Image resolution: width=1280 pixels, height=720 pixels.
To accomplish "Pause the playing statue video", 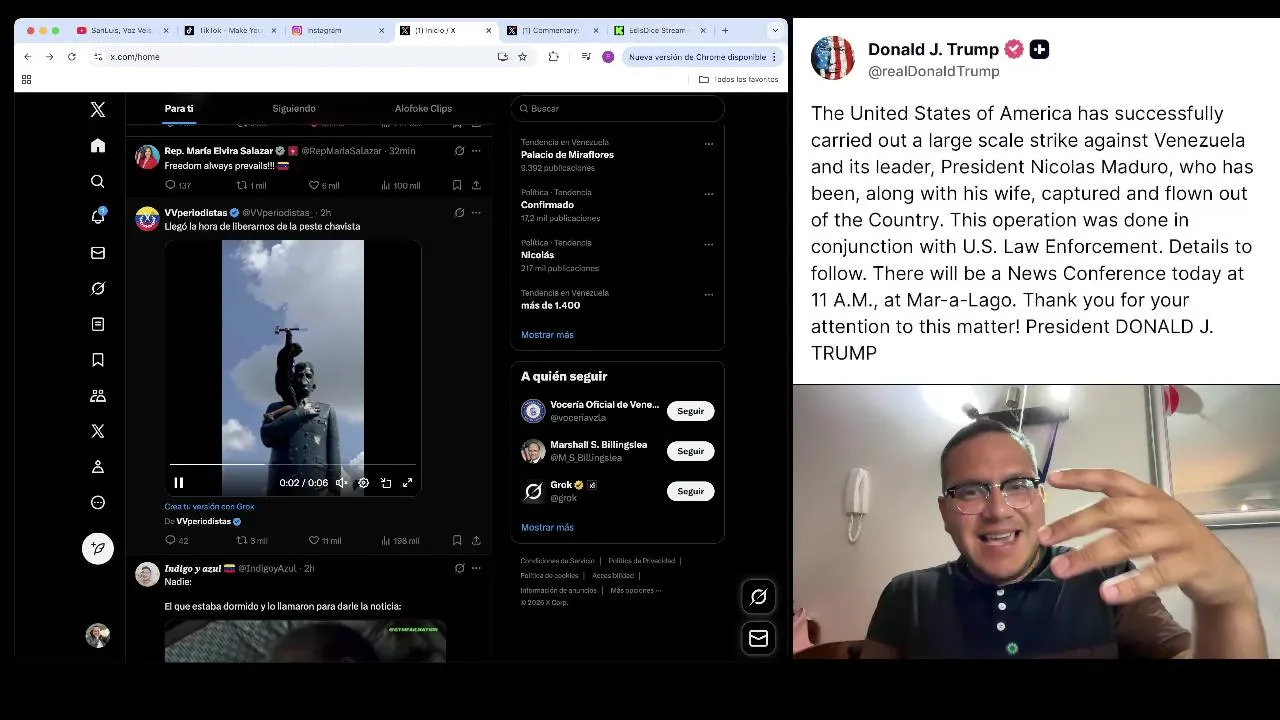I will pos(179,483).
